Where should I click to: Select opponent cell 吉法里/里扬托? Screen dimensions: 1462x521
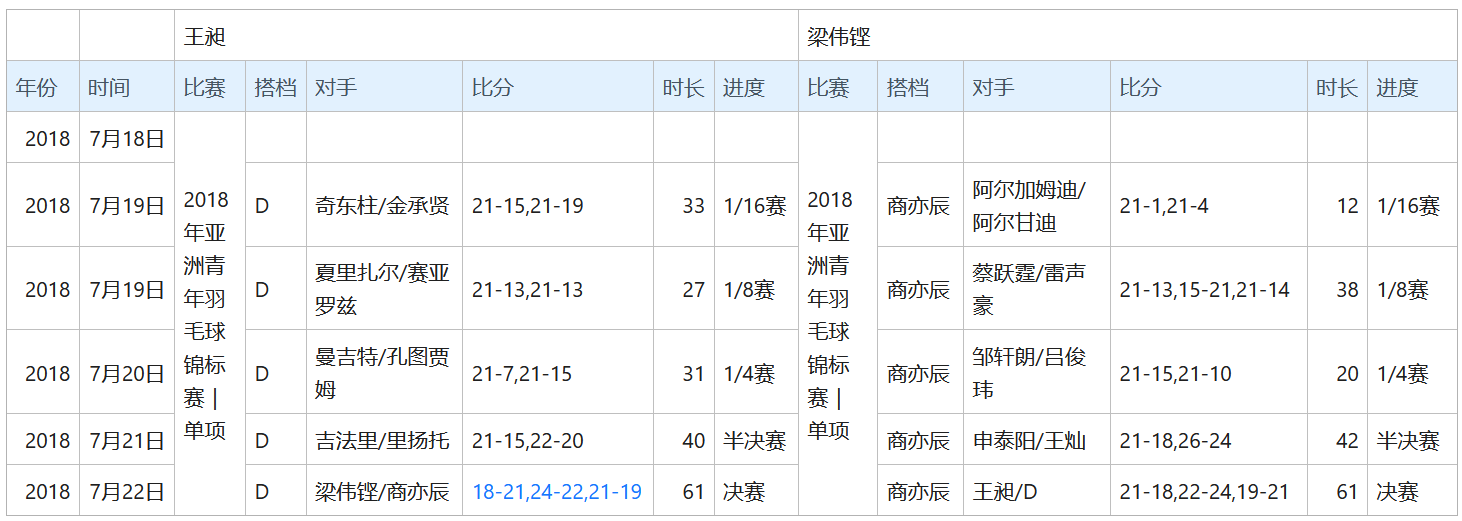click(x=382, y=441)
